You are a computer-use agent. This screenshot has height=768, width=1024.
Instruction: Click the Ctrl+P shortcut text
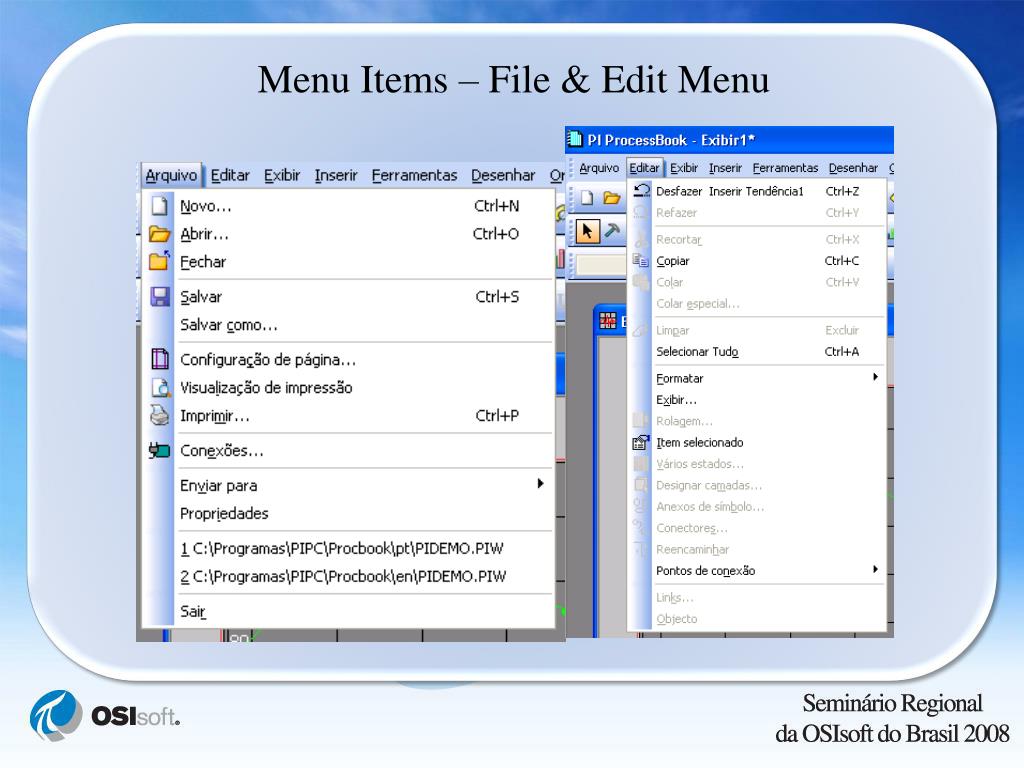(497, 415)
